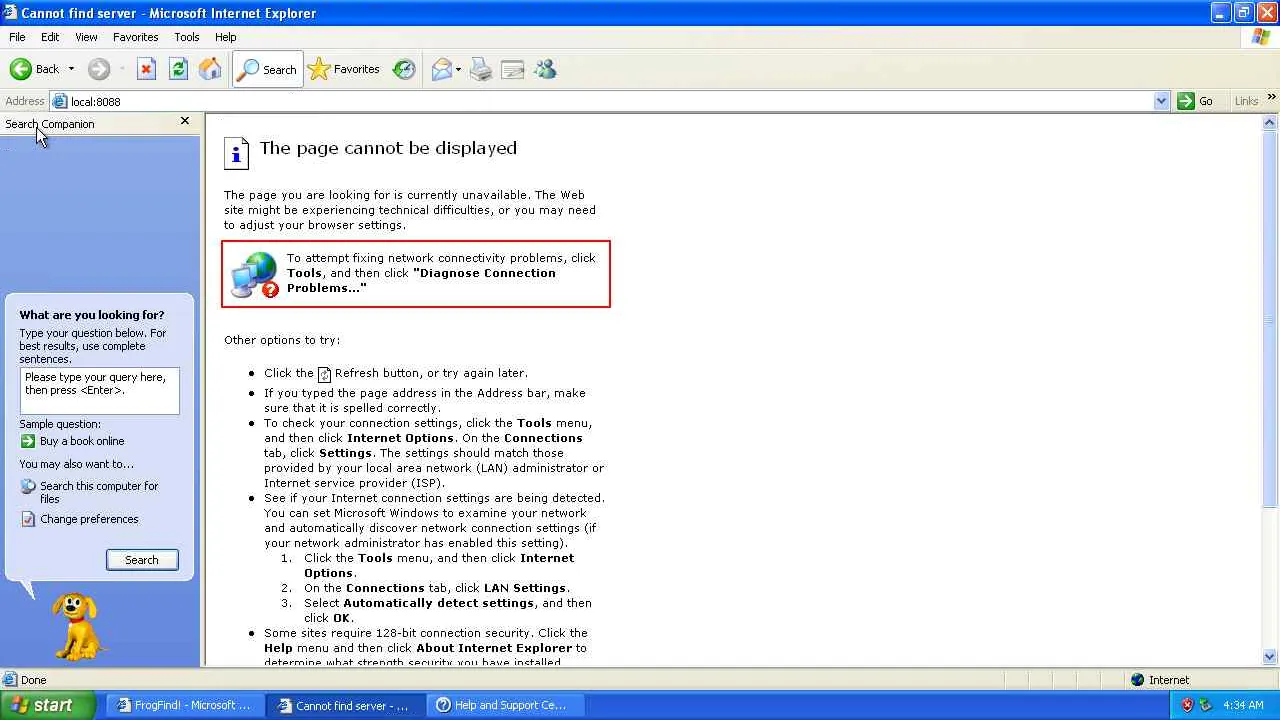Click the page scrollbar down arrow
This screenshot has height=720, width=1280.
tap(1270, 657)
